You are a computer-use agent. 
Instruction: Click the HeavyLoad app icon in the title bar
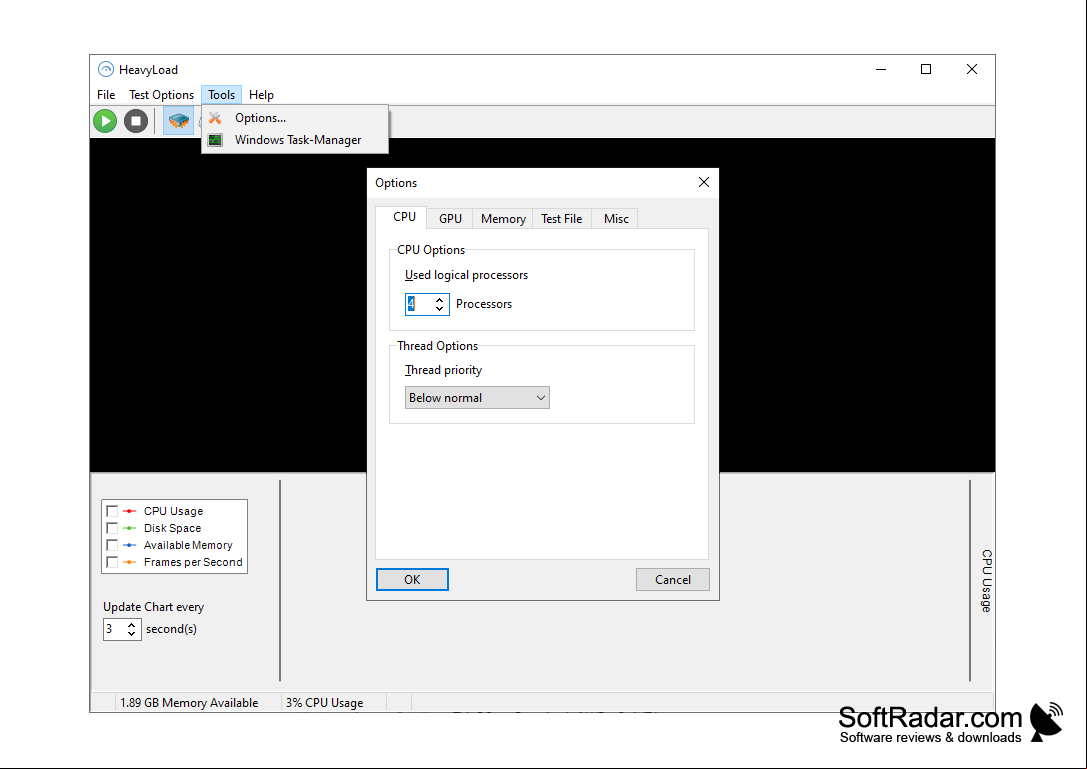tap(105, 69)
